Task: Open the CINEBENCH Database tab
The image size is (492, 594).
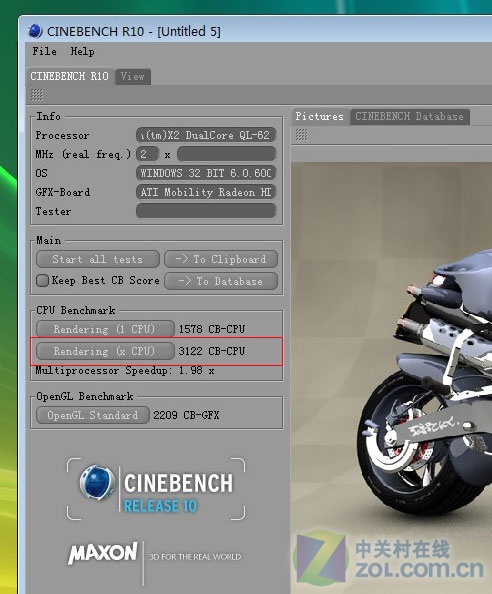Action: tap(409, 117)
